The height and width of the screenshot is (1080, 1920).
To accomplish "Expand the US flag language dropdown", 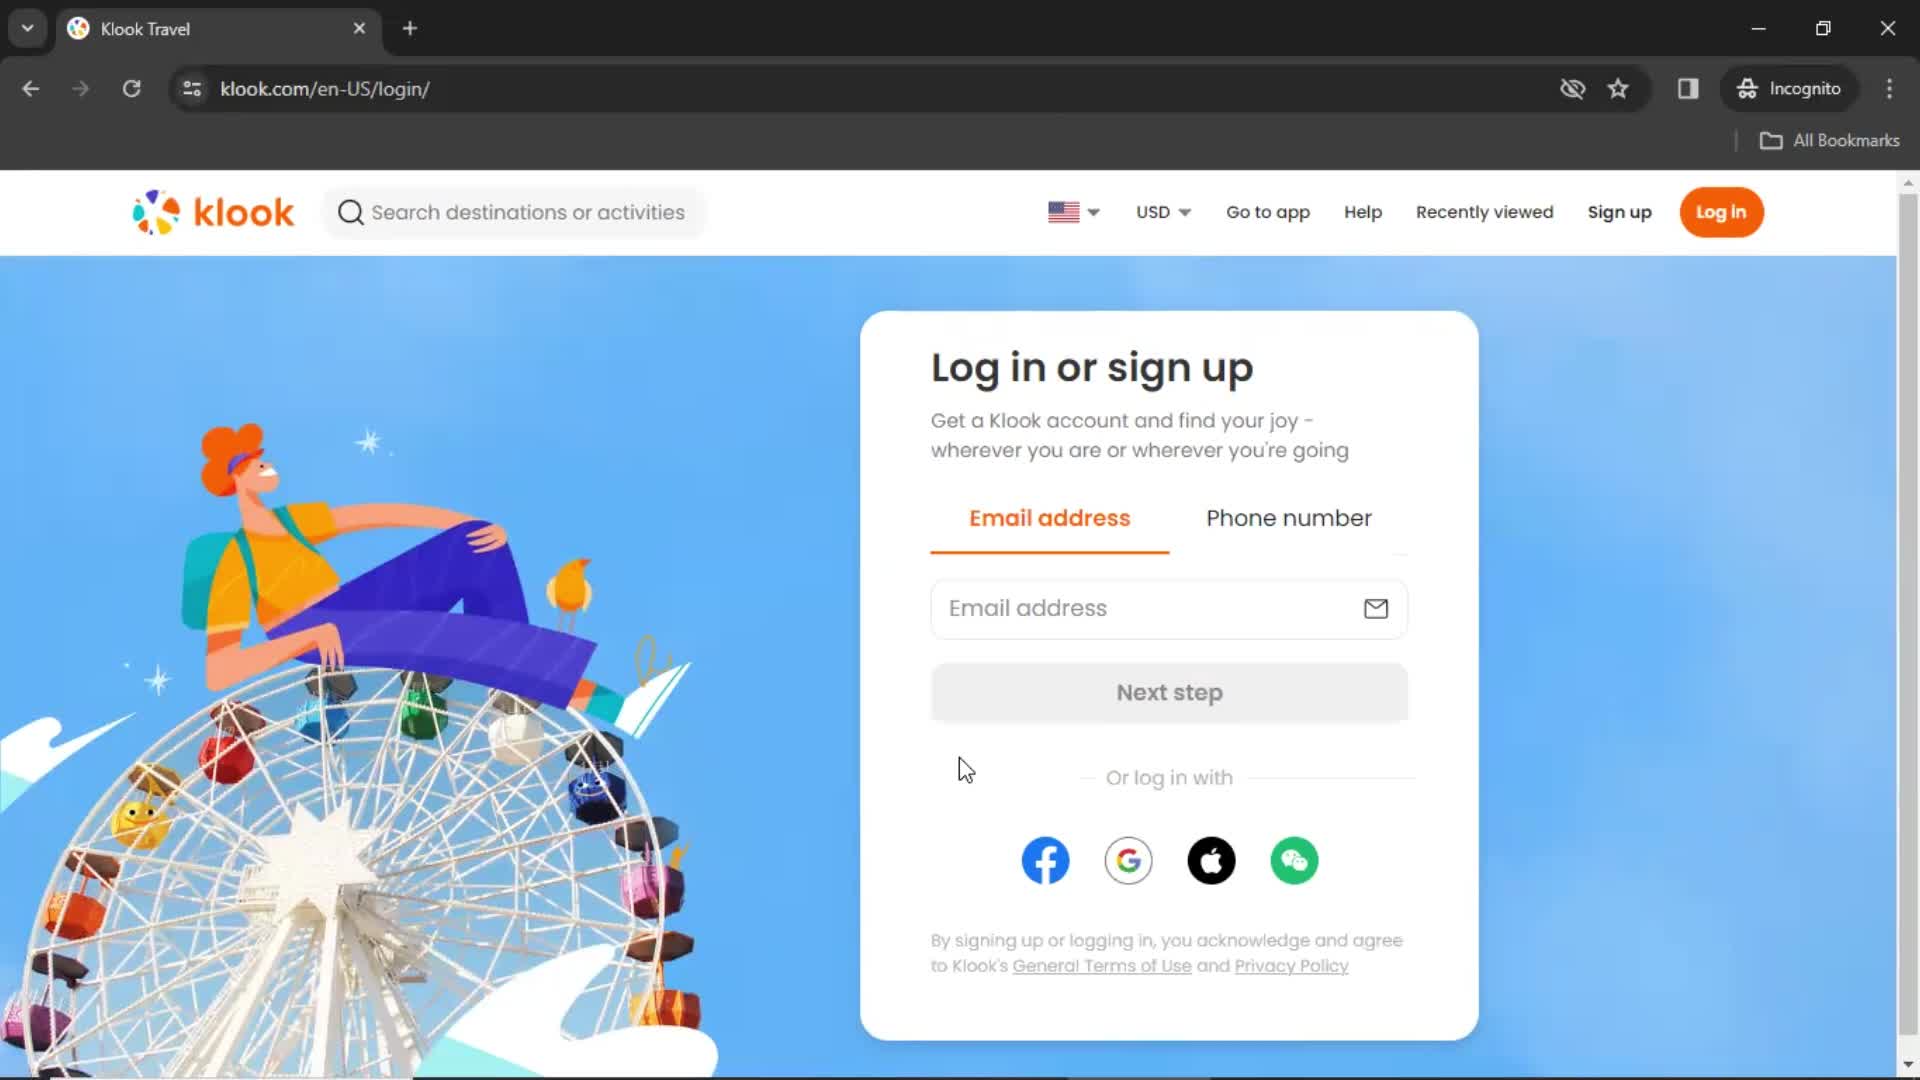I will [x=1073, y=212].
